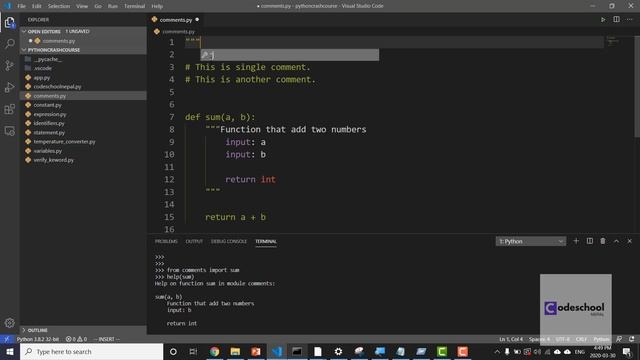The image size is (640, 360).
Task: Click Ln 1, Col 4 cursor position
Action: pos(511,339)
